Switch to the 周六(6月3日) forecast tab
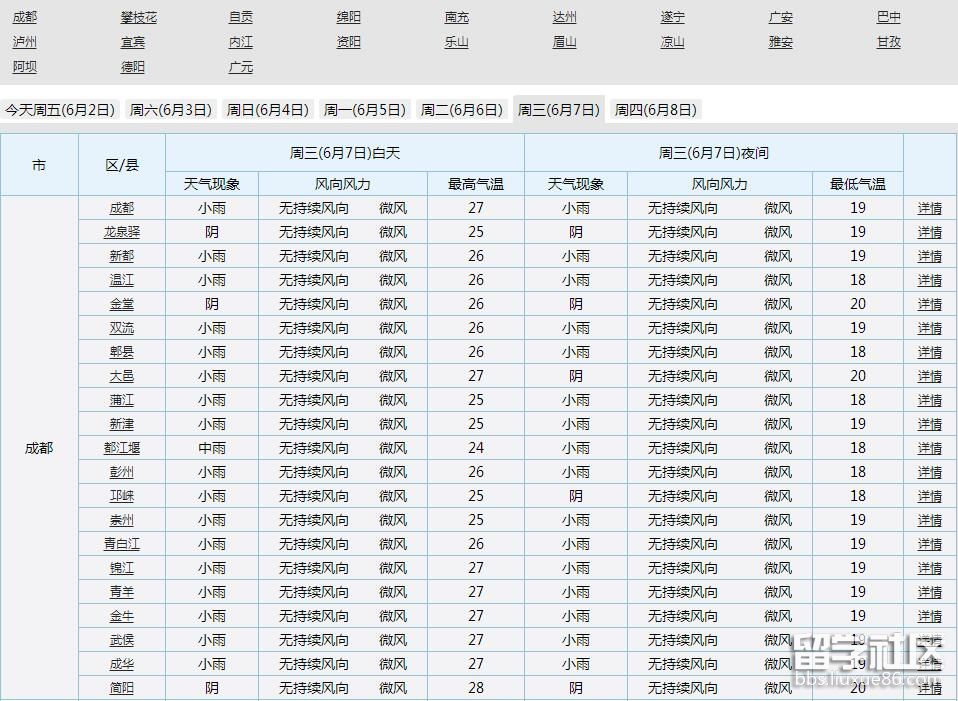This screenshot has height=701, width=958. coord(170,110)
